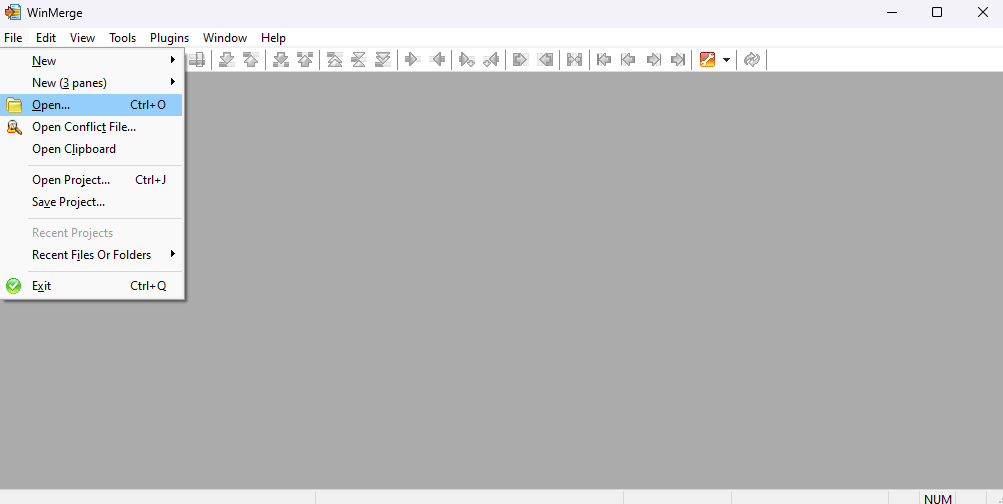
Task: Click the Refresh toolbar icon
Action: [752, 60]
